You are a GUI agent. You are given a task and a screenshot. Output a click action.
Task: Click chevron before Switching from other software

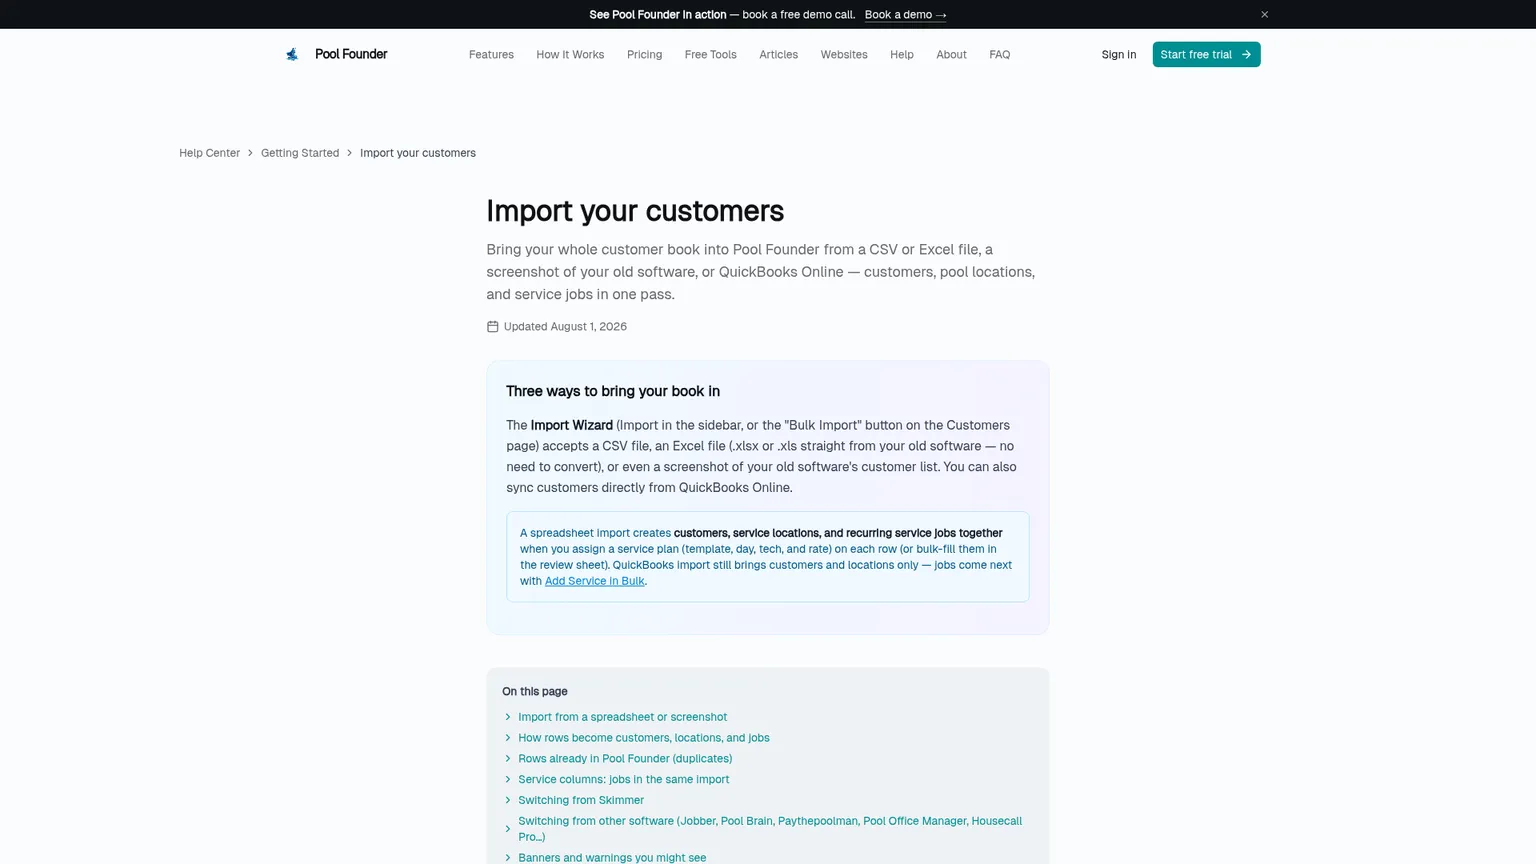pyautogui.click(x=508, y=829)
